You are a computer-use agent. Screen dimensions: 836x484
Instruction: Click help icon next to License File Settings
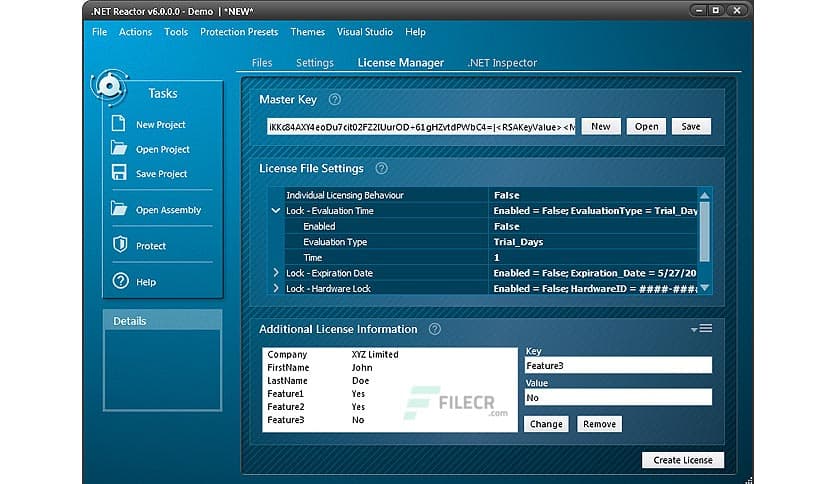coord(381,169)
